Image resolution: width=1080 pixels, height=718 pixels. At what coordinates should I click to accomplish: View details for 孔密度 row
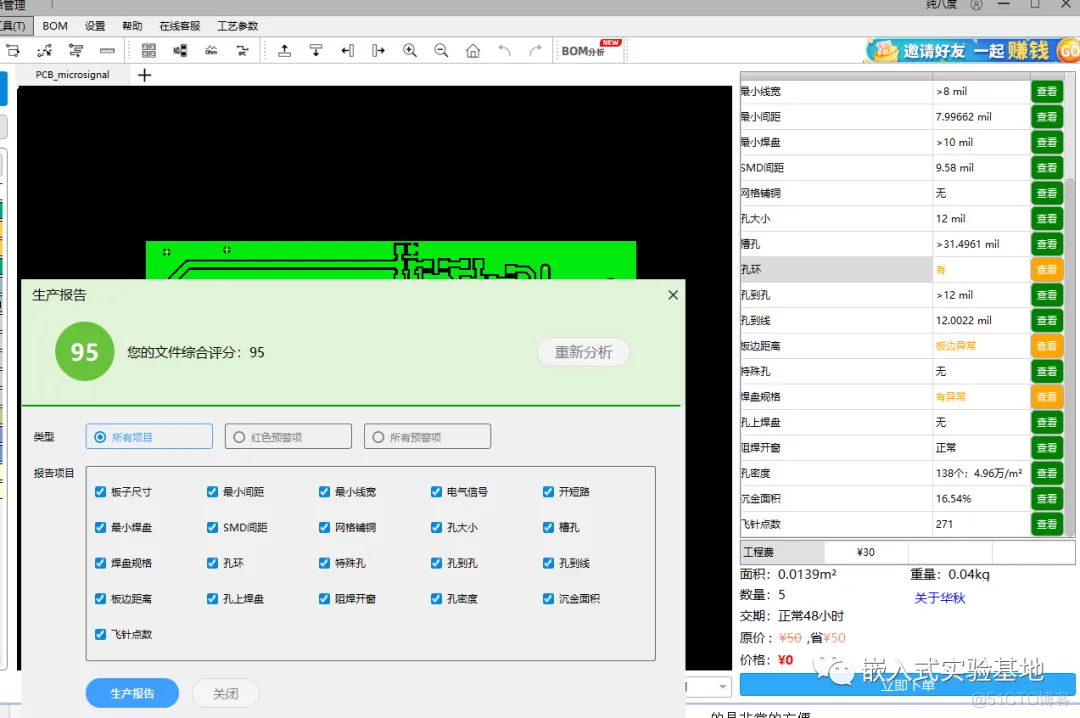(x=1046, y=473)
